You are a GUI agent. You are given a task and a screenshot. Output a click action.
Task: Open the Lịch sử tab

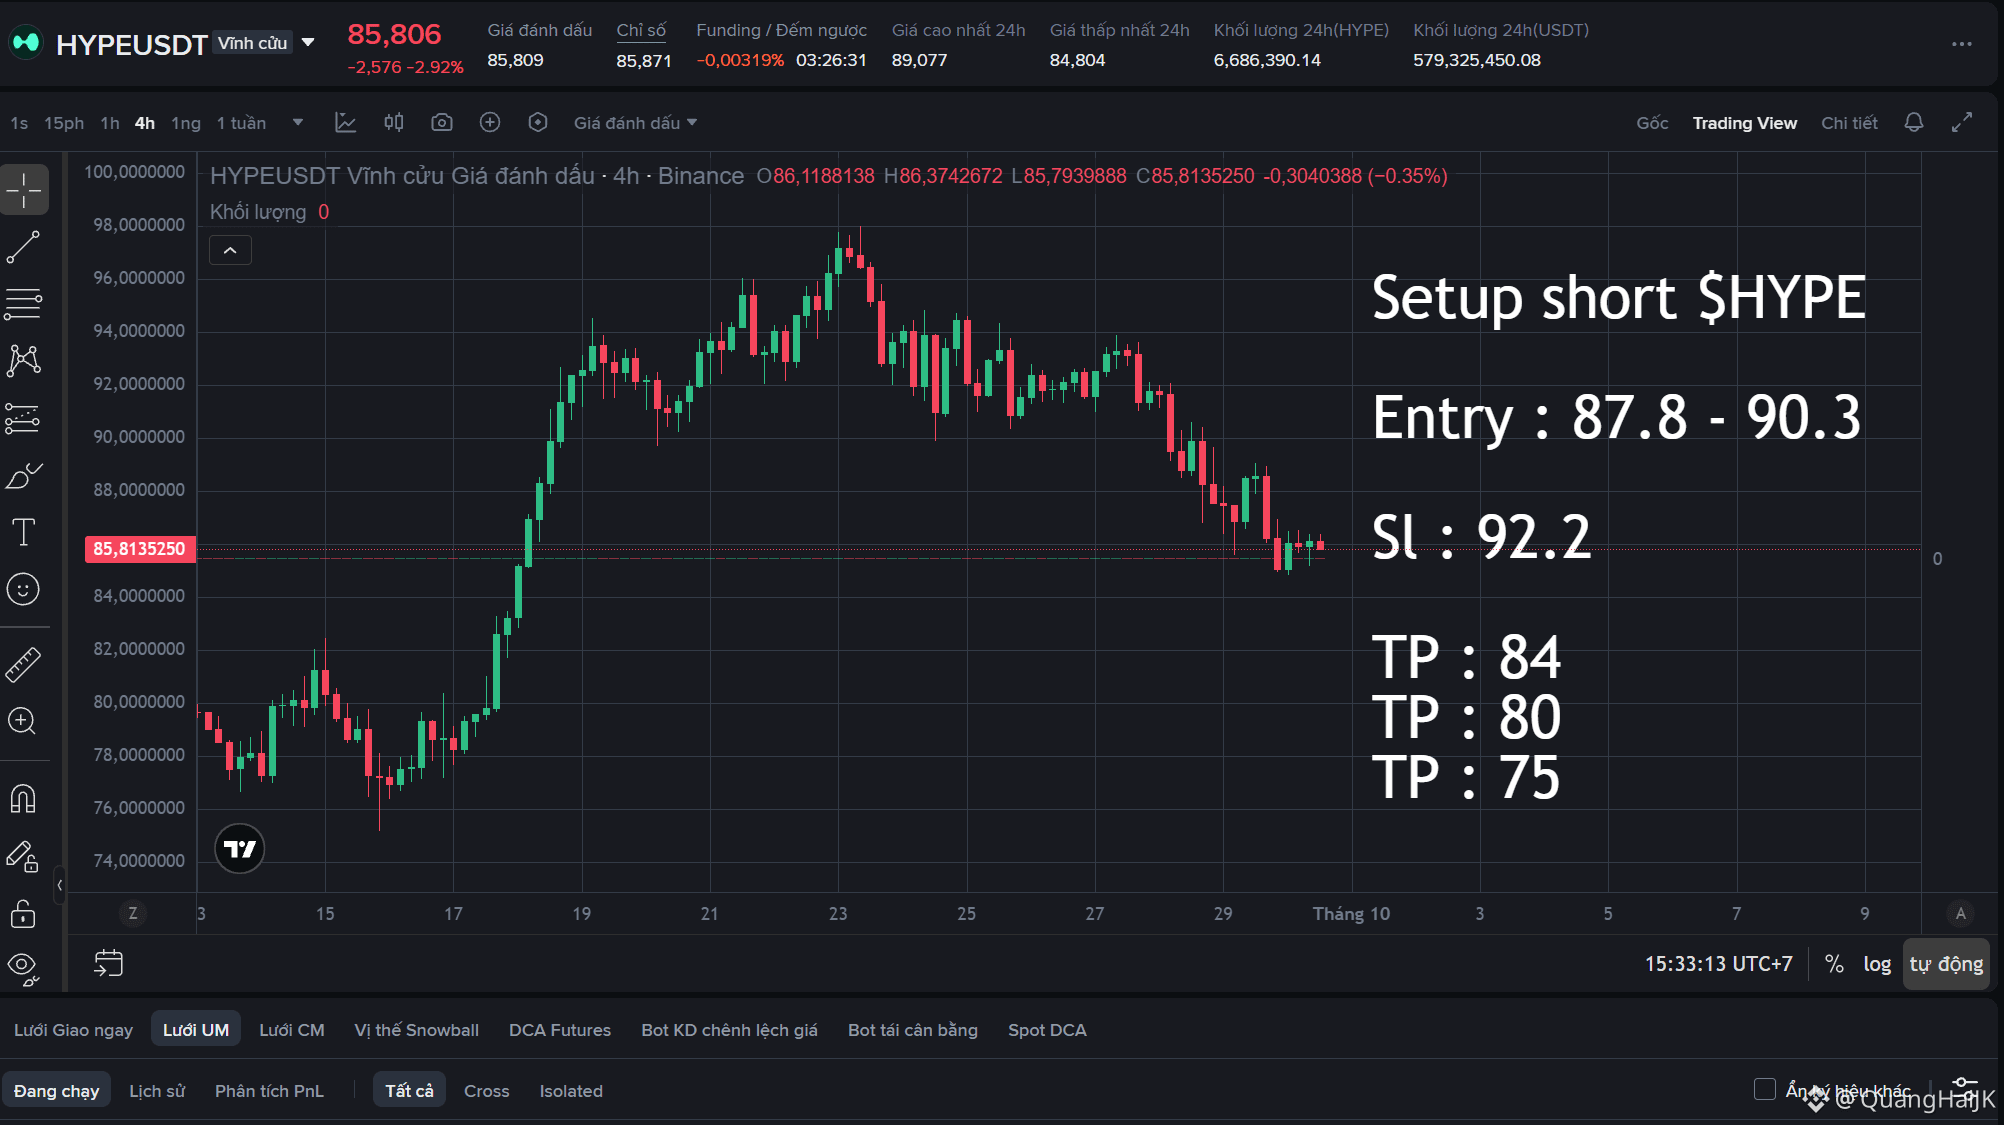coord(157,1091)
